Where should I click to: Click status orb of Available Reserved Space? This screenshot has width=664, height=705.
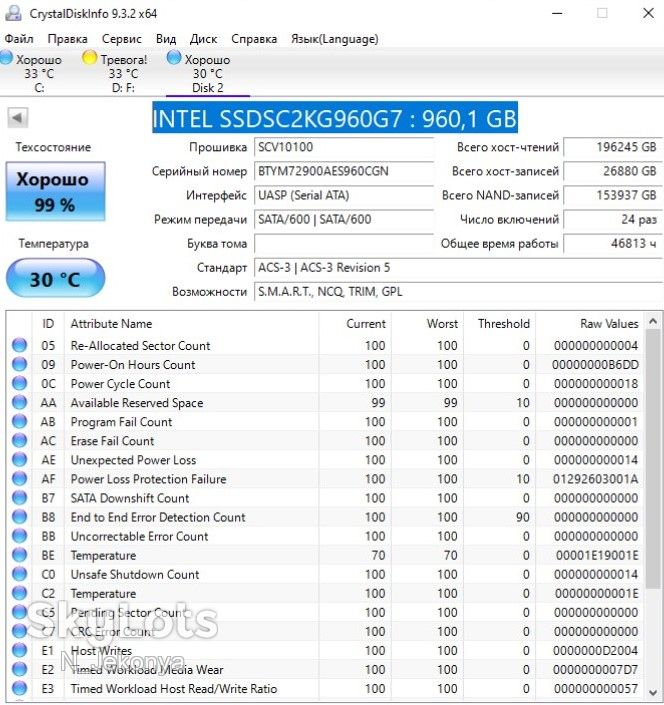click(x=19, y=402)
